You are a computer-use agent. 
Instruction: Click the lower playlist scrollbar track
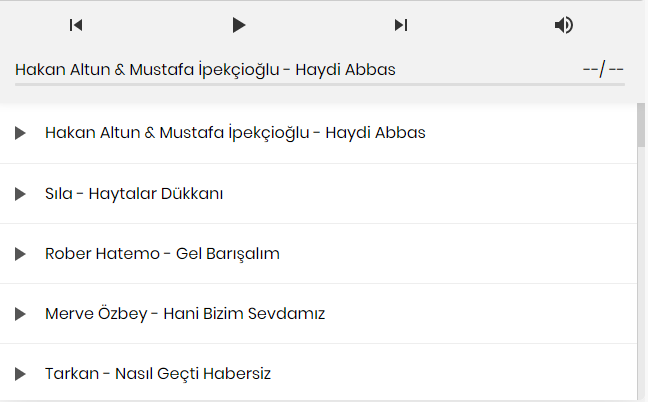coord(641,300)
